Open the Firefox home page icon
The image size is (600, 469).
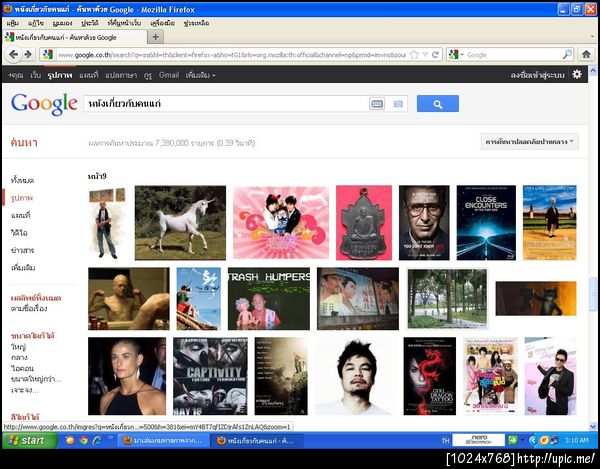586,55
